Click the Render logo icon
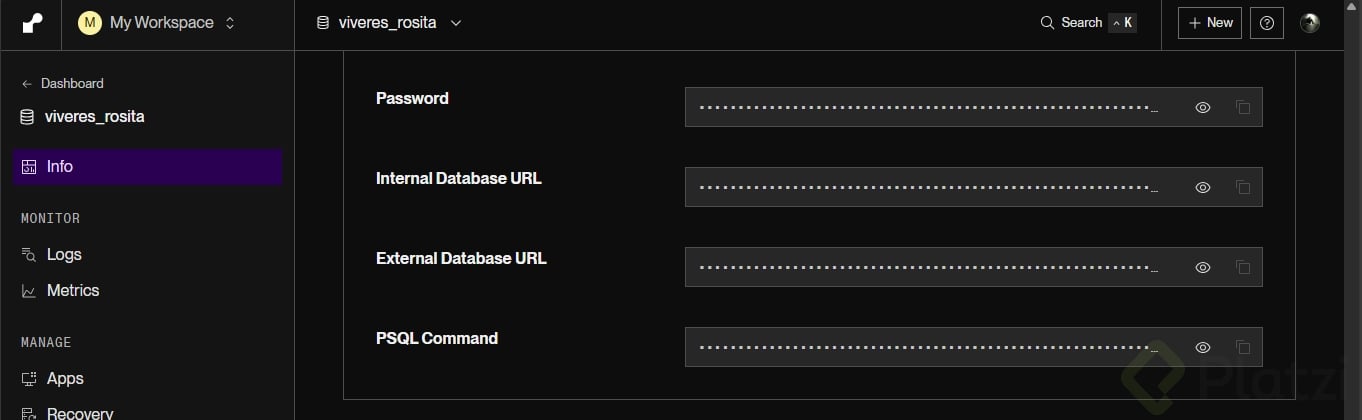 click(x=31, y=23)
